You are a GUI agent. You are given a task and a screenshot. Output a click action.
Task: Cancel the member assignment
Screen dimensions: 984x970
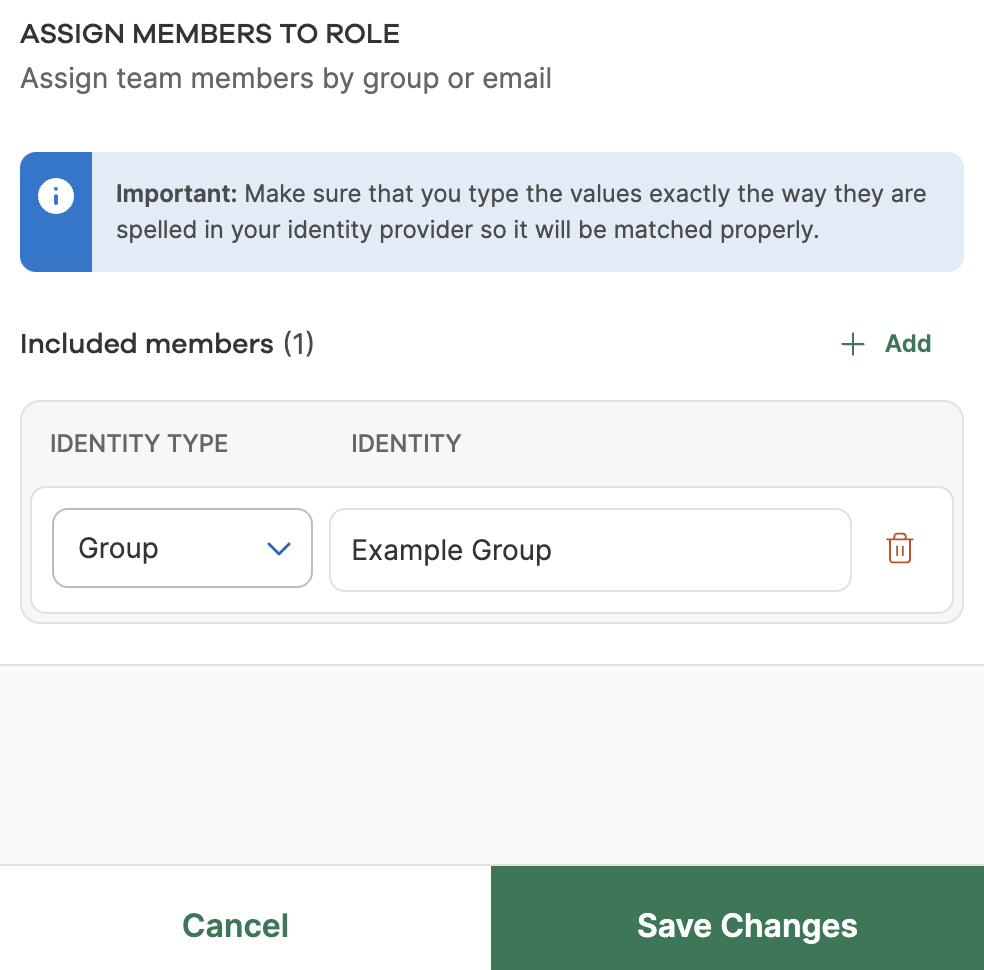tap(235, 925)
